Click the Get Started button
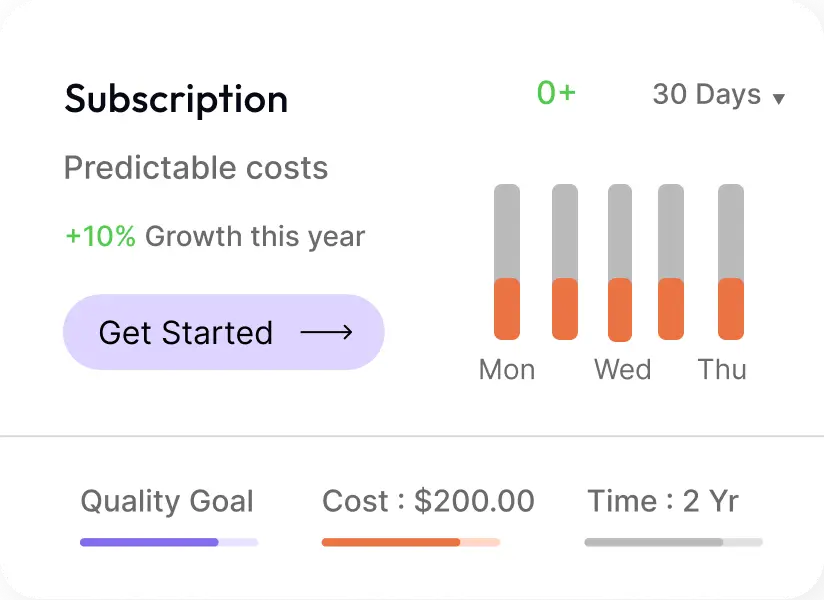824x600 pixels. coord(223,332)
